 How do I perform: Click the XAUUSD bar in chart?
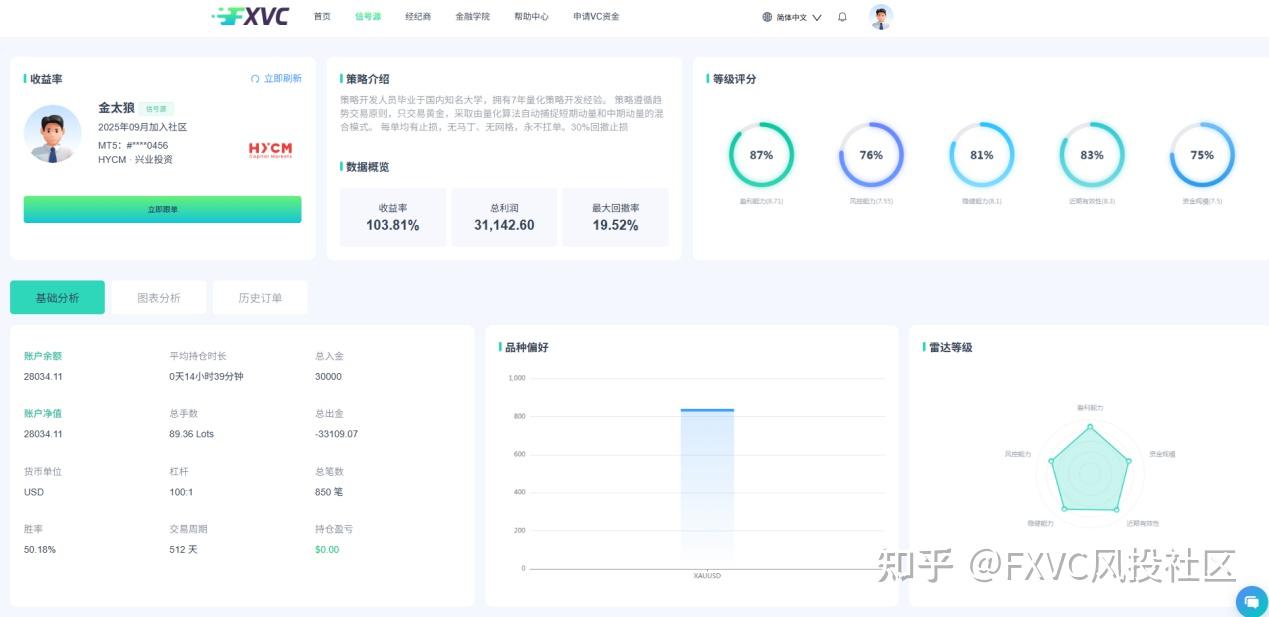(x=707, y=488)
